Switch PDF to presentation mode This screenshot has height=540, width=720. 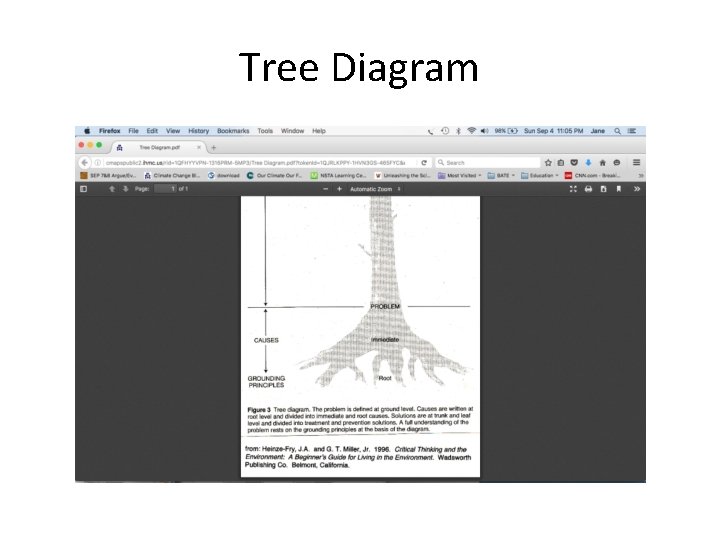point(573,189)
